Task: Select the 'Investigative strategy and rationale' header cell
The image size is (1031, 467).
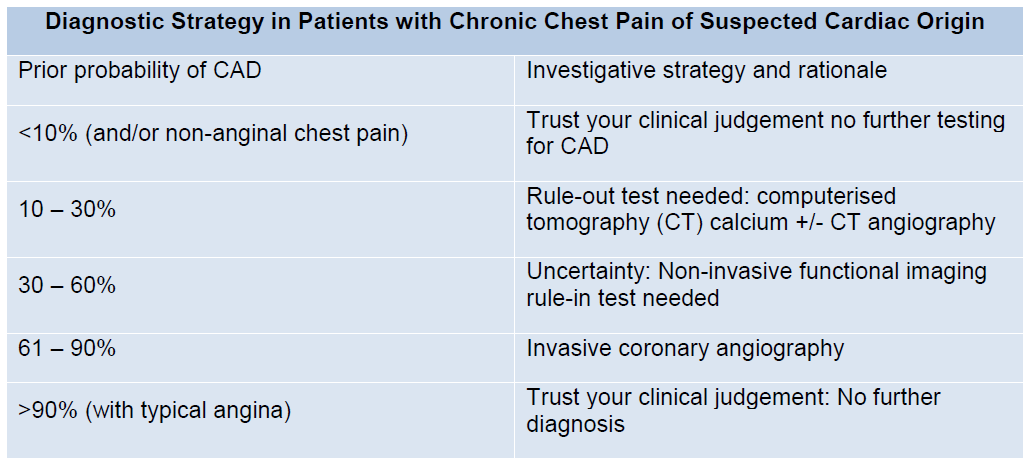Action: (769, 80)
